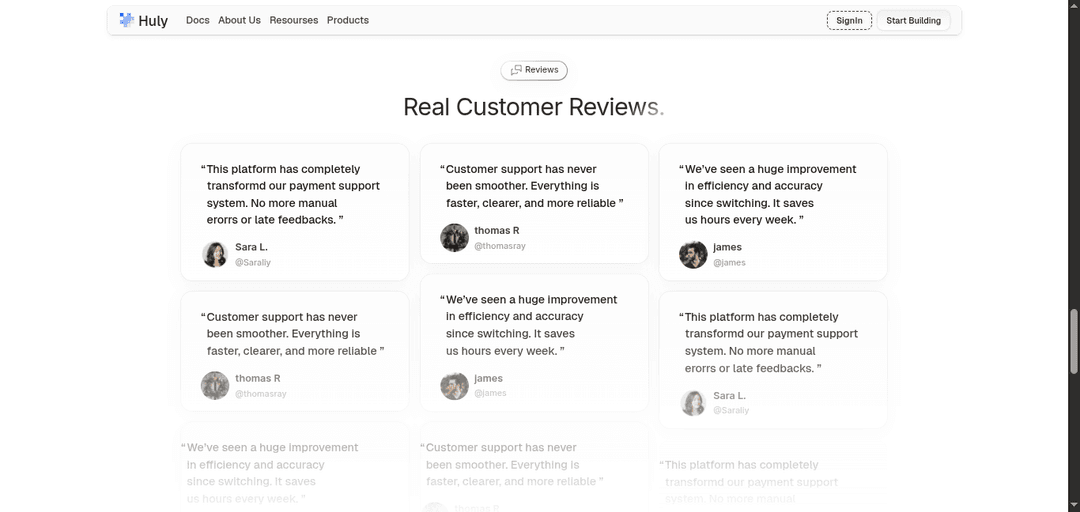Viewport: 1080px width, 512px height.
Task: Click the Real Customer Reviews heading
Action: pos(533,107)
